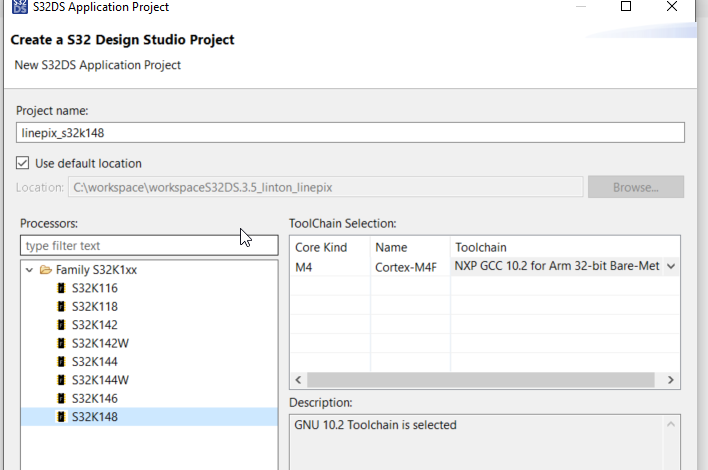Open the Toolchain dropdown for Cortex-M4F
708x470 pixels.
[670, 267]
